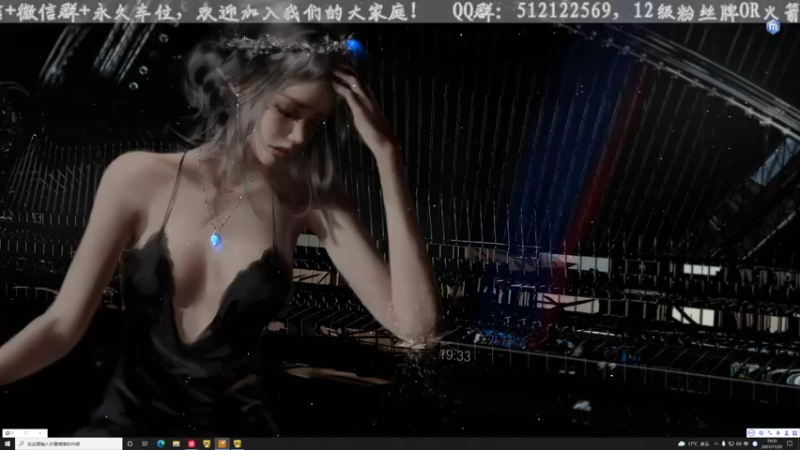Click the microphone icon in floating toolbar
Viewport: 800px width, 450px height.
pyautogui.click(x=779, y=433)
